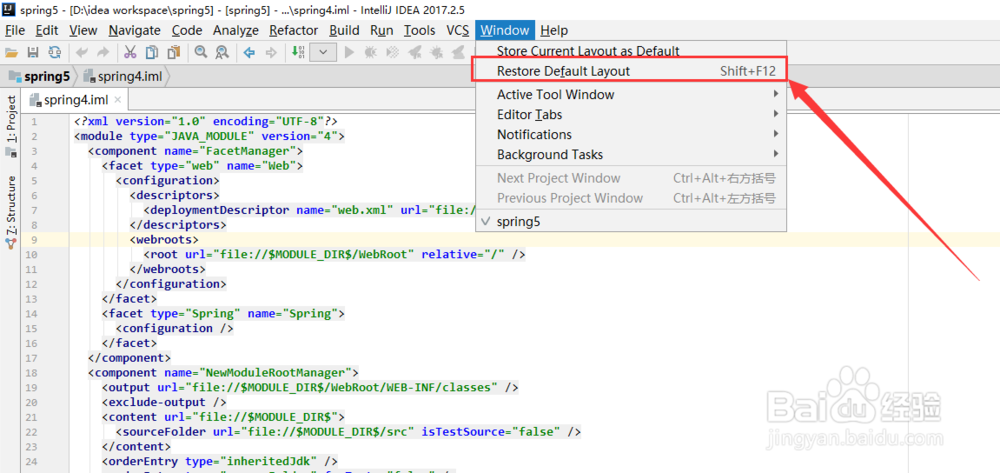This screenshot has width=1000, height=473.
Task: Click spring5 in the navigation breadcrumb
Action: 40,76
